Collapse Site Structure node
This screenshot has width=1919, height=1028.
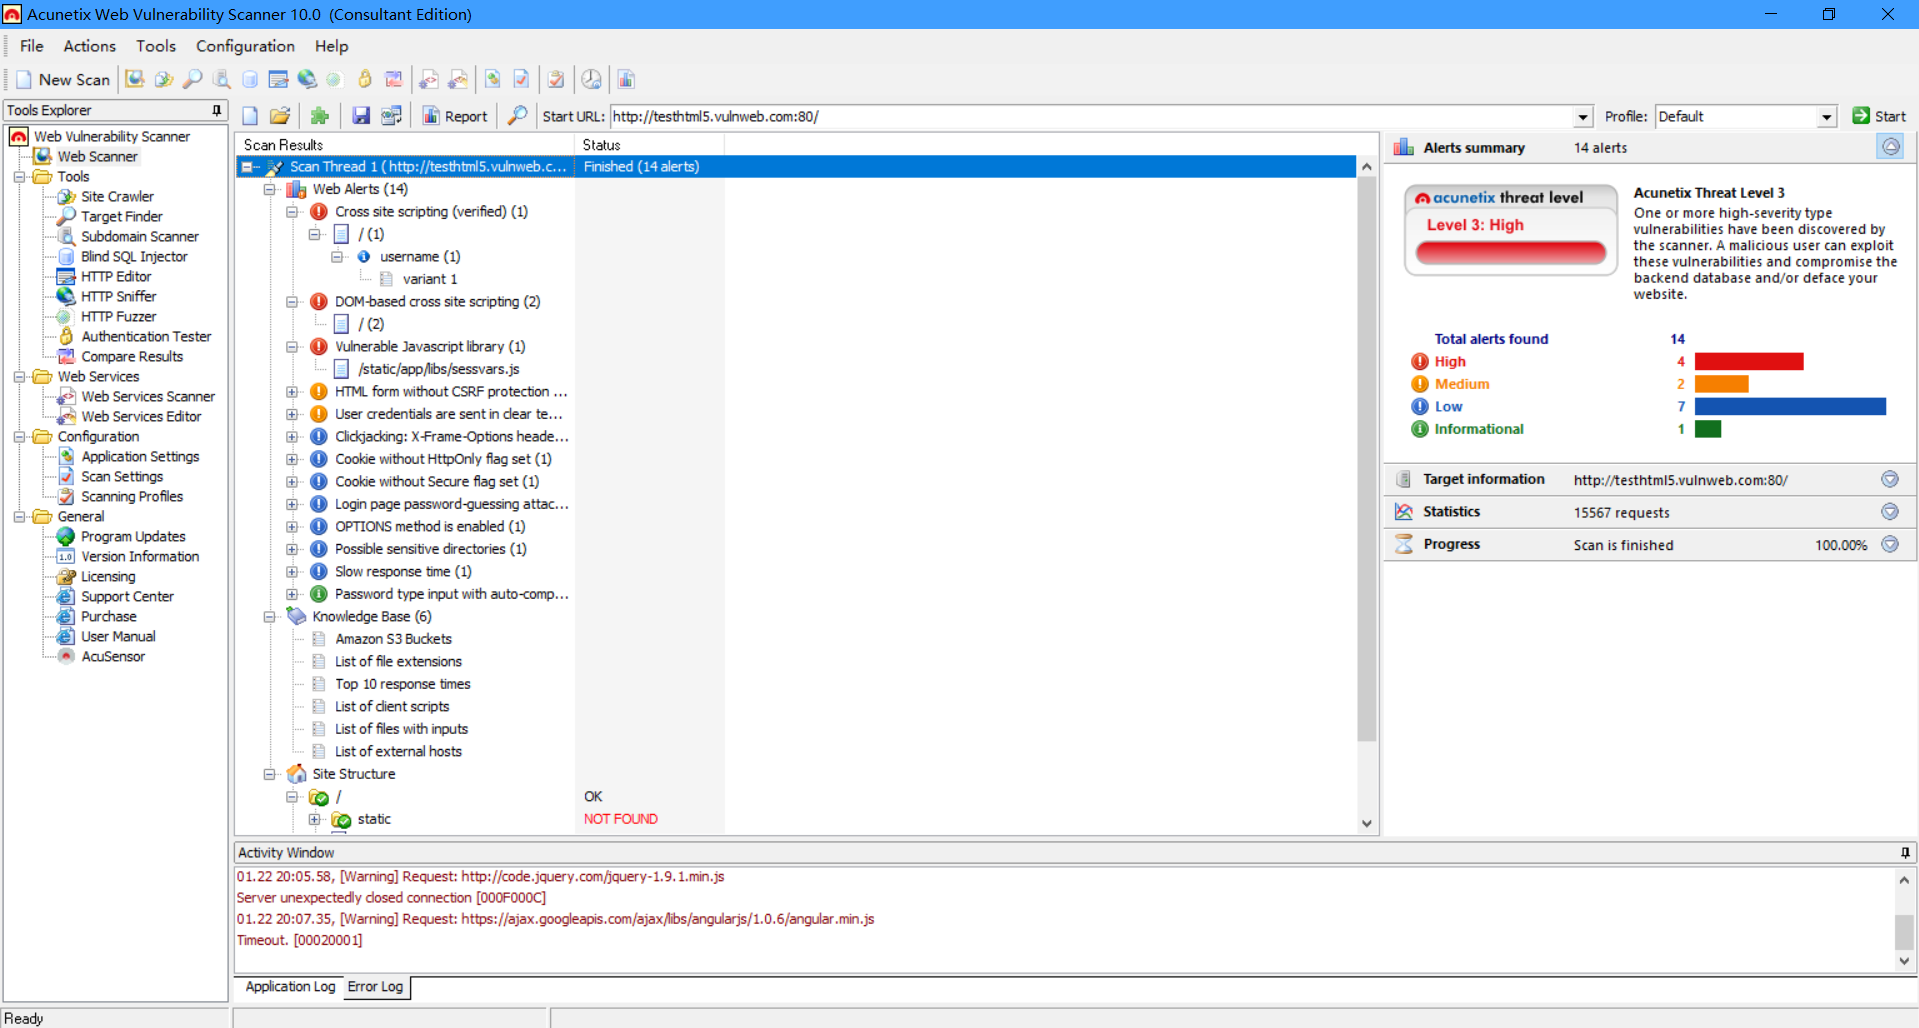point(270,774)
